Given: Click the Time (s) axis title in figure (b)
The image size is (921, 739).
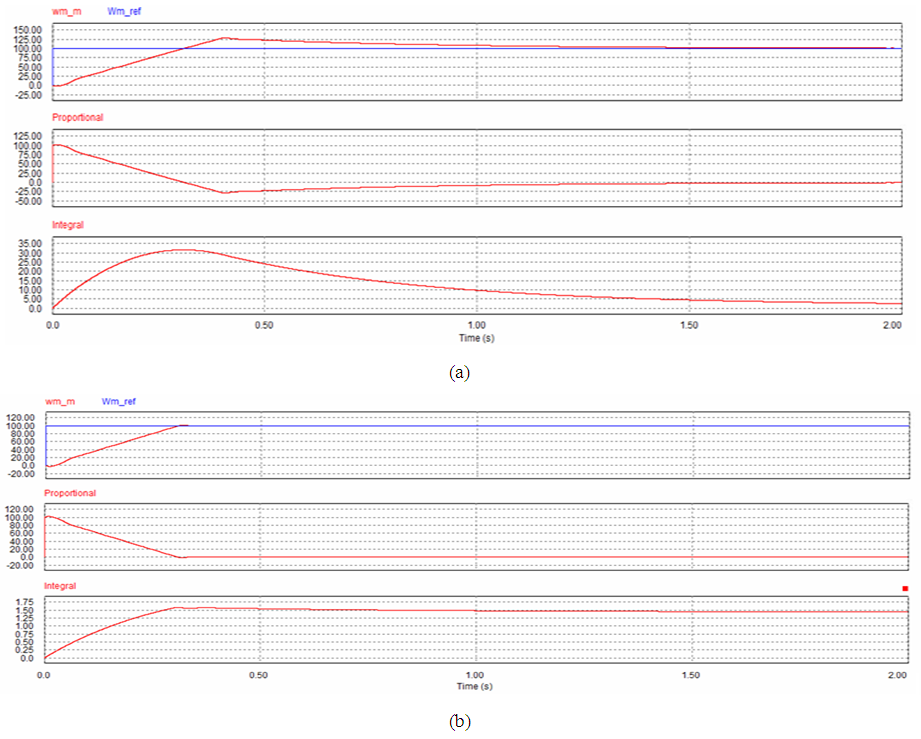Looking at the screenshot, I should (475, 686).
